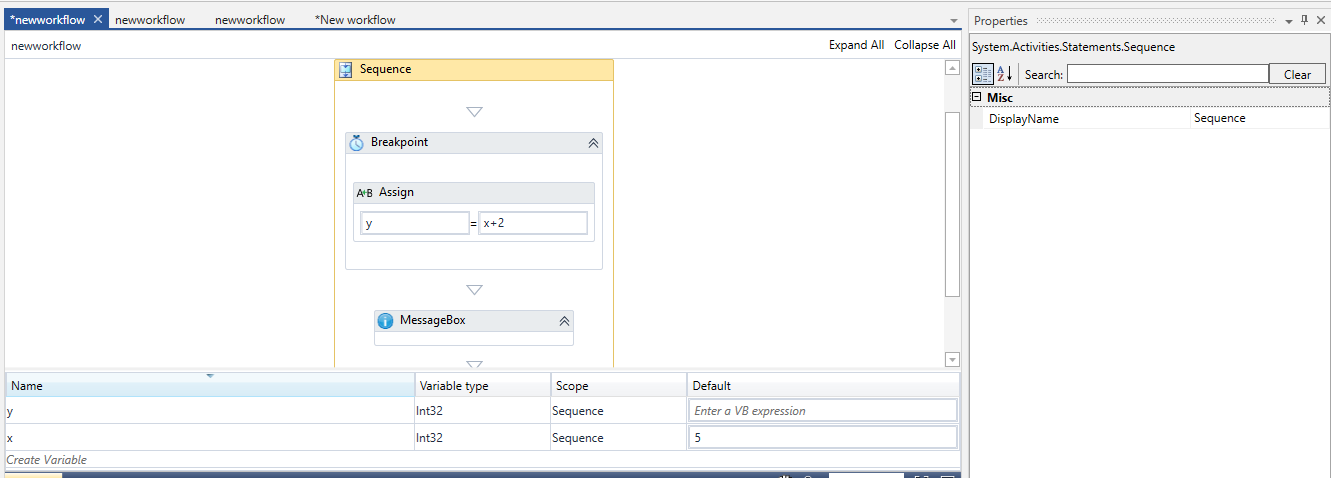Open the document tabs overflow dropdown
Viewport: 1331px width, 478px height.
pos(953,21)
